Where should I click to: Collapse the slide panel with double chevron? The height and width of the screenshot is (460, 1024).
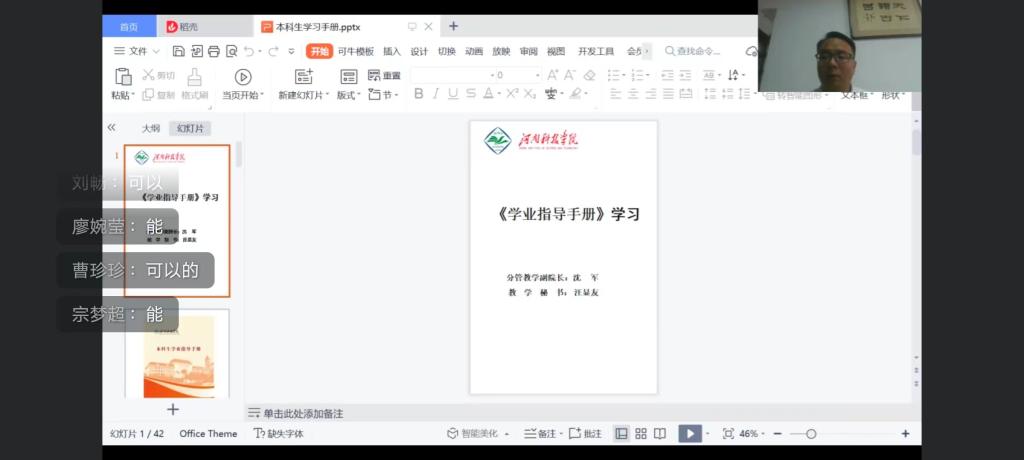tap(112, 127)
